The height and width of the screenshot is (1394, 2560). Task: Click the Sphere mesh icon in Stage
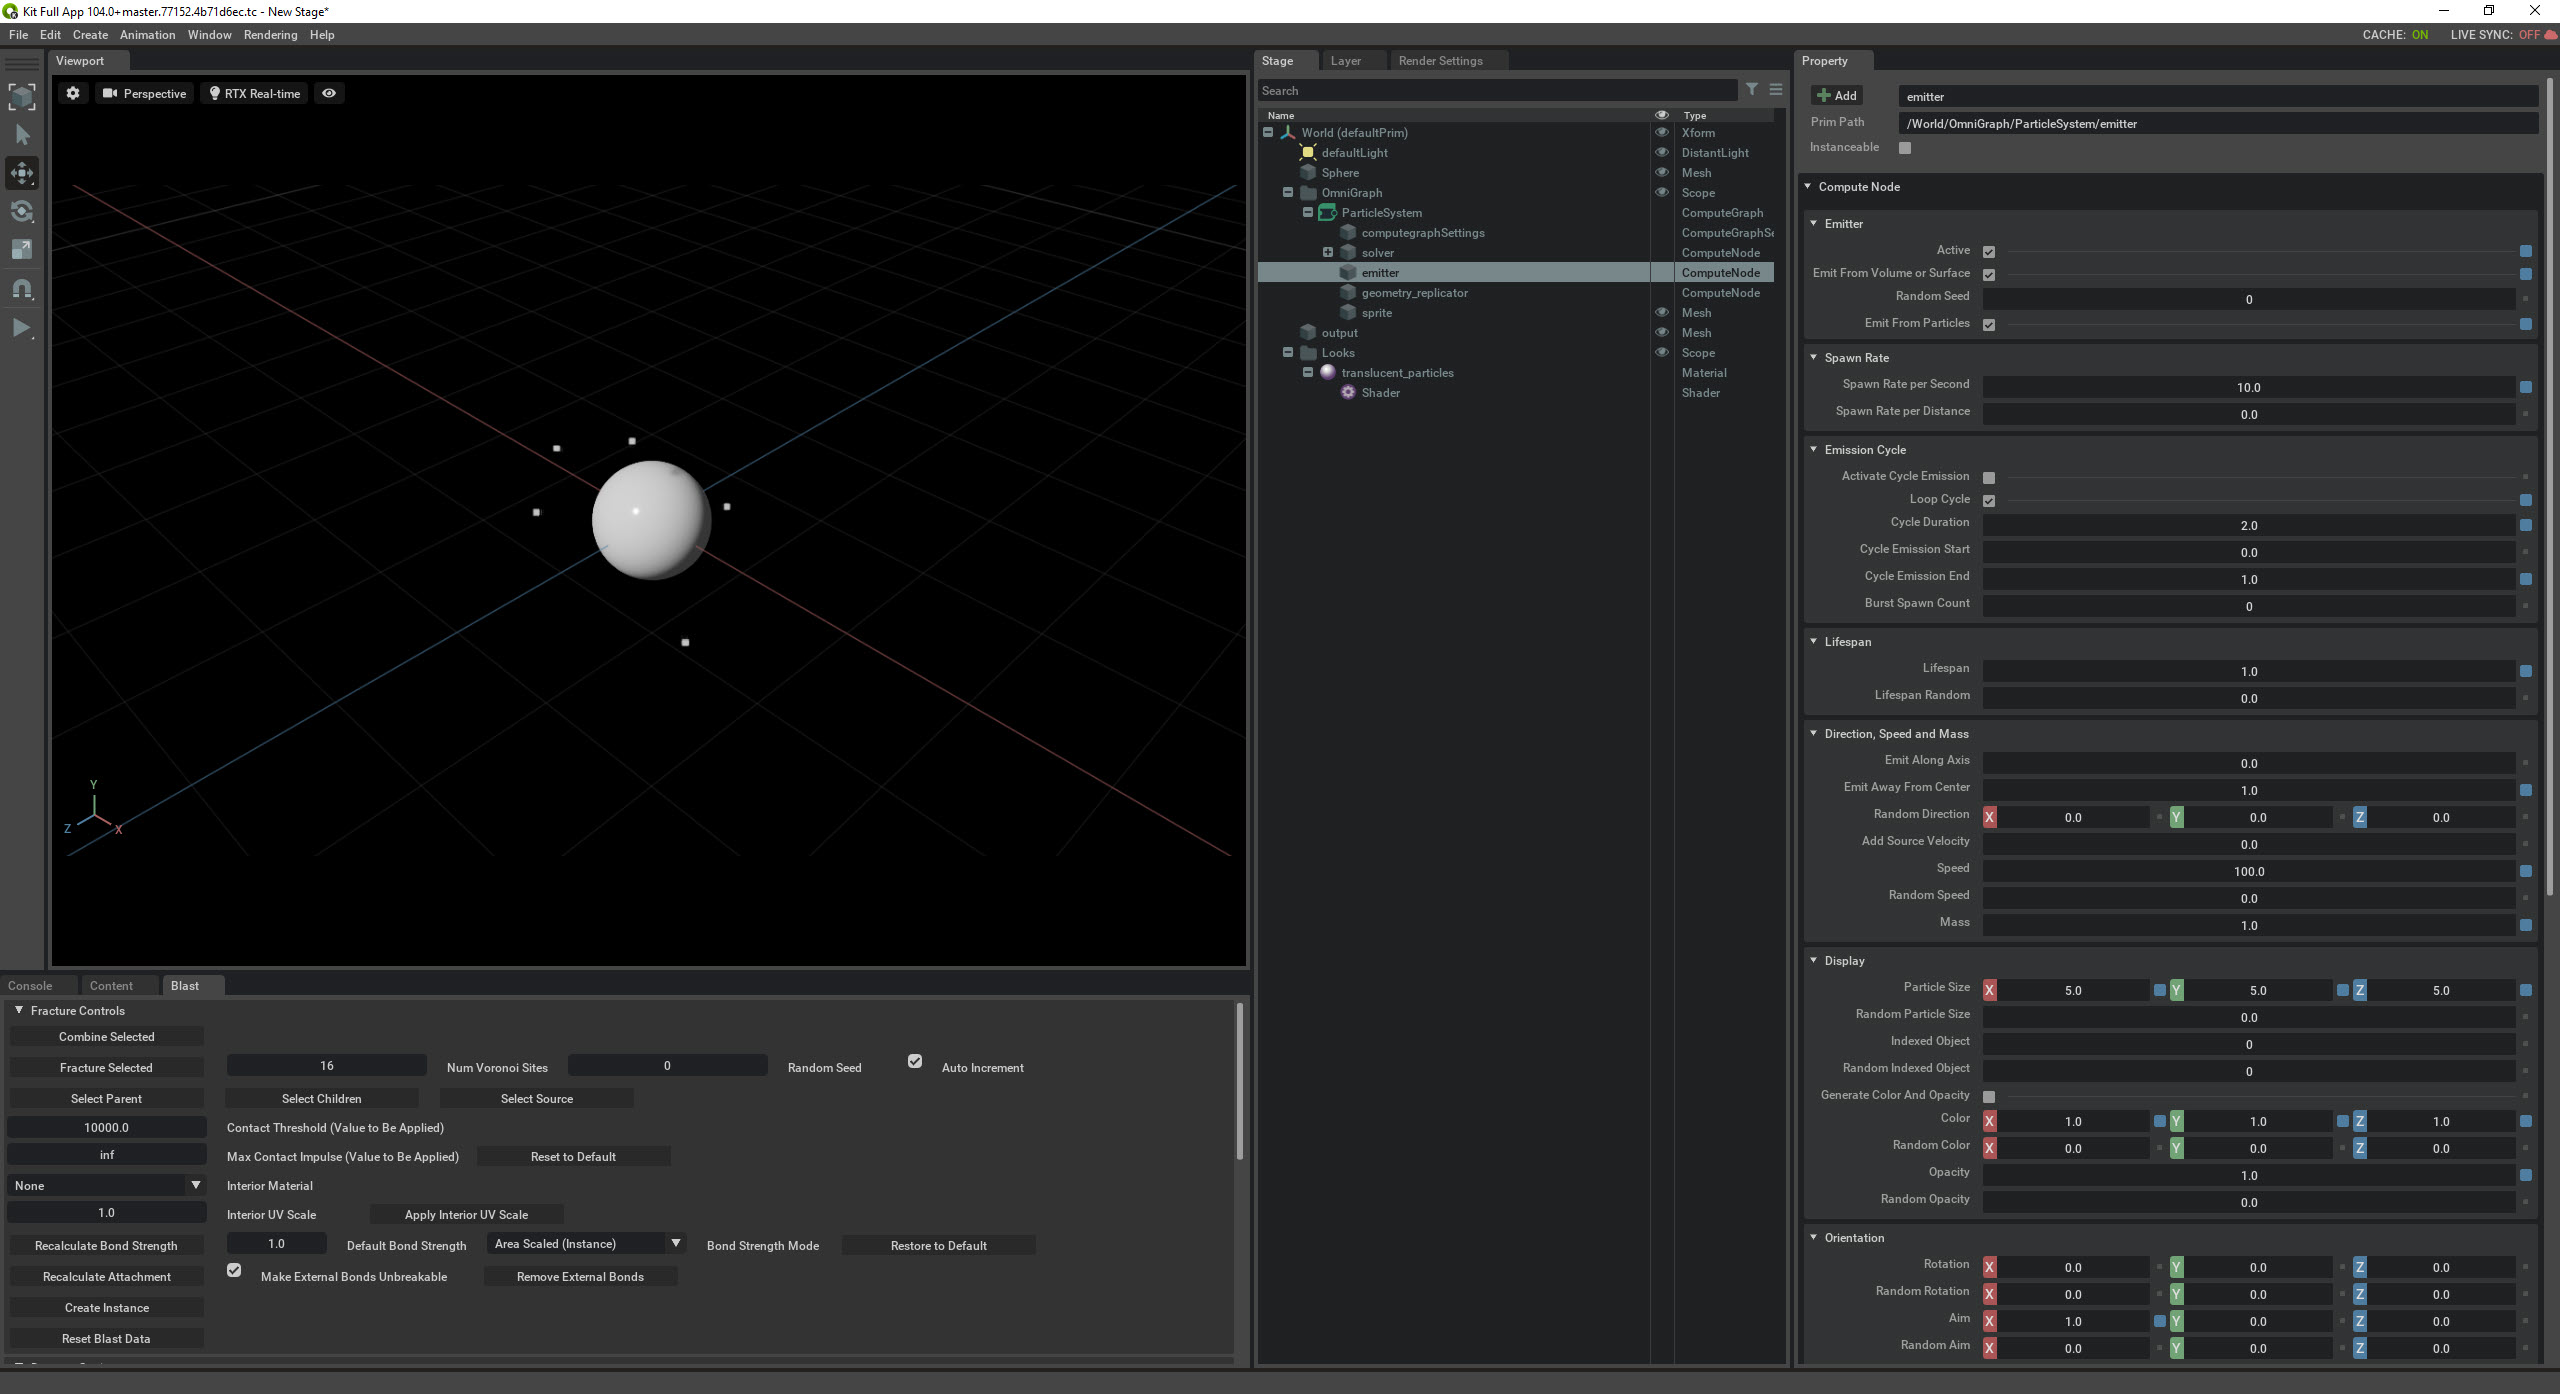(1308, 173)
